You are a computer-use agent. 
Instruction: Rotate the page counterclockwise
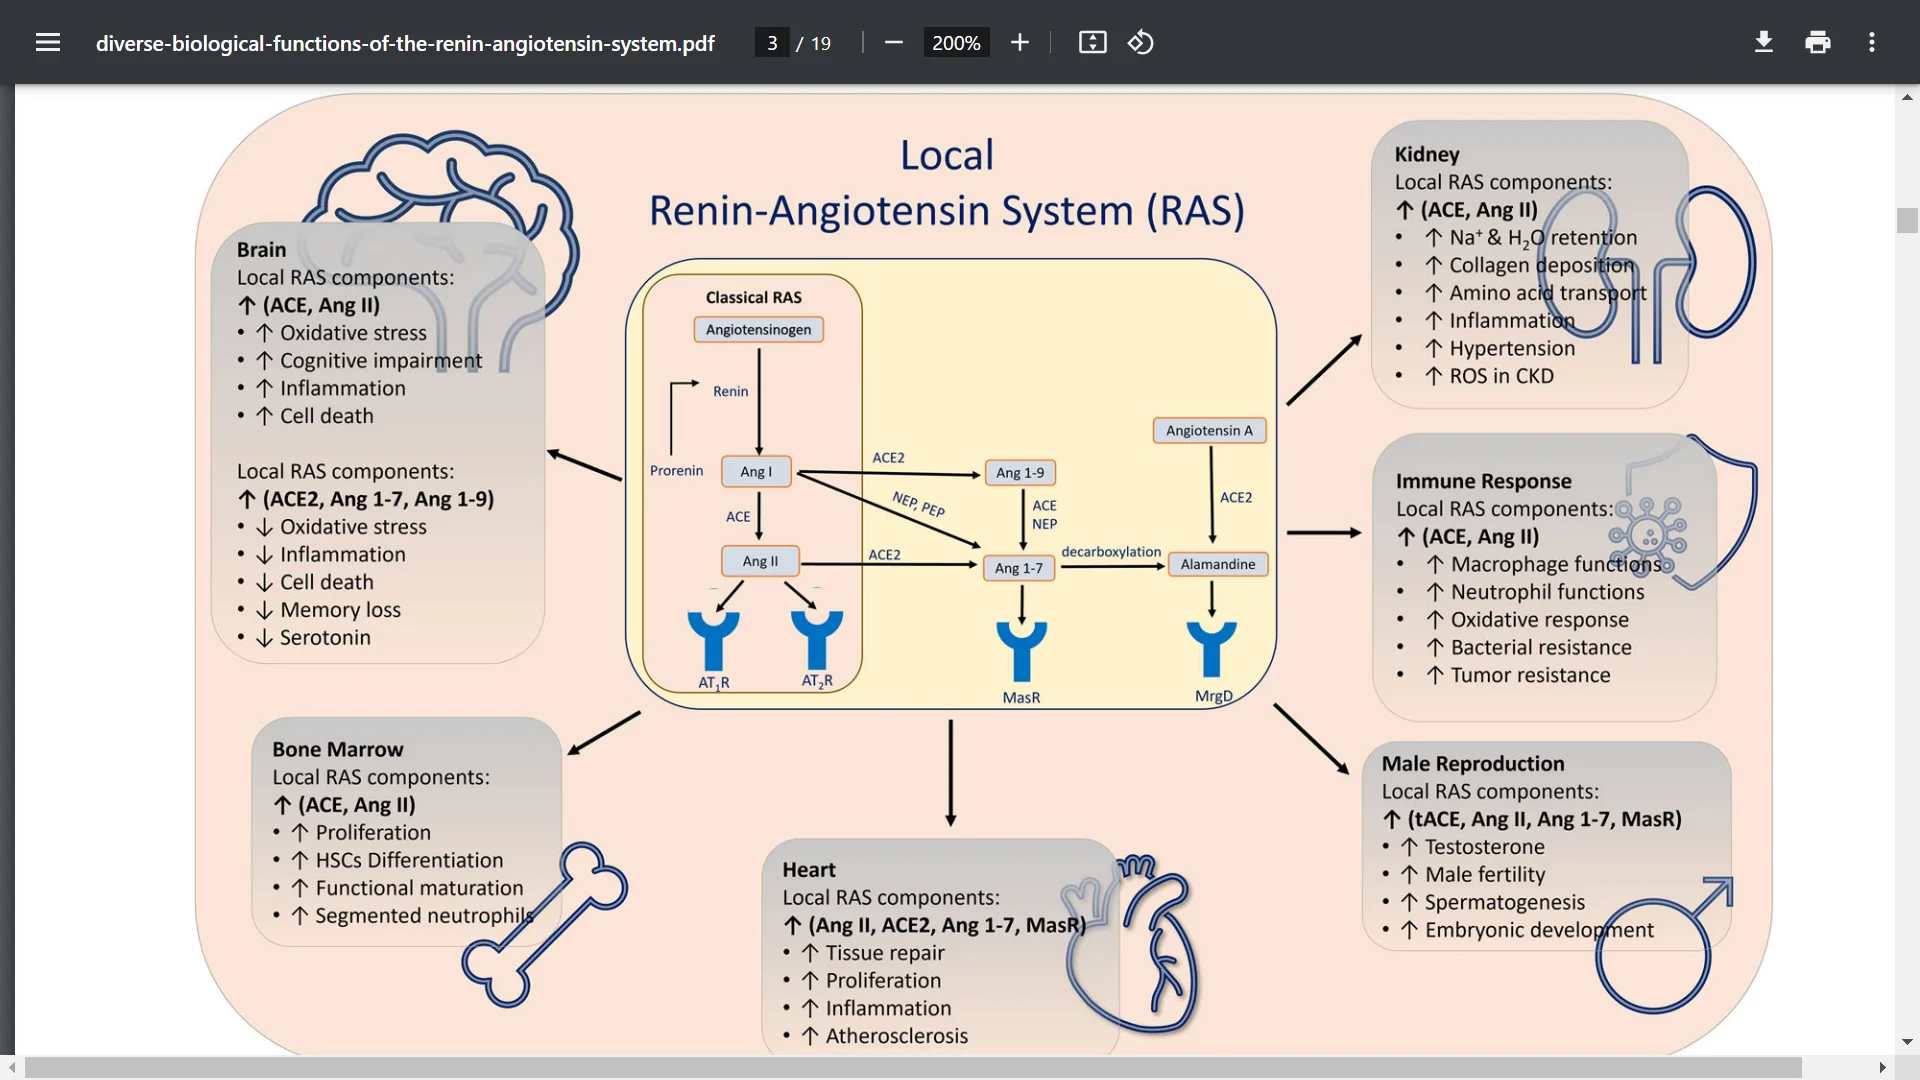click(x=1140, y=42)
